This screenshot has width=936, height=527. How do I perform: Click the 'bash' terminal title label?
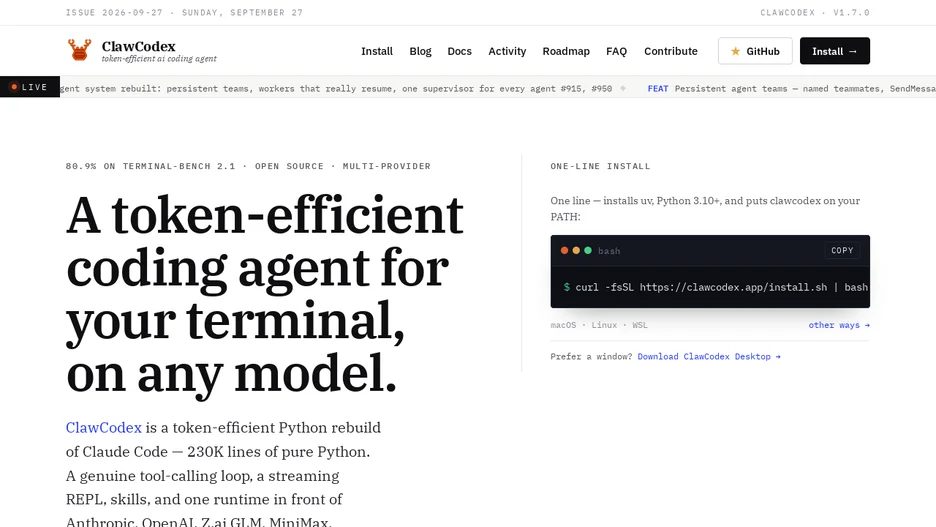pyautogui.click(x=609, y=251)
